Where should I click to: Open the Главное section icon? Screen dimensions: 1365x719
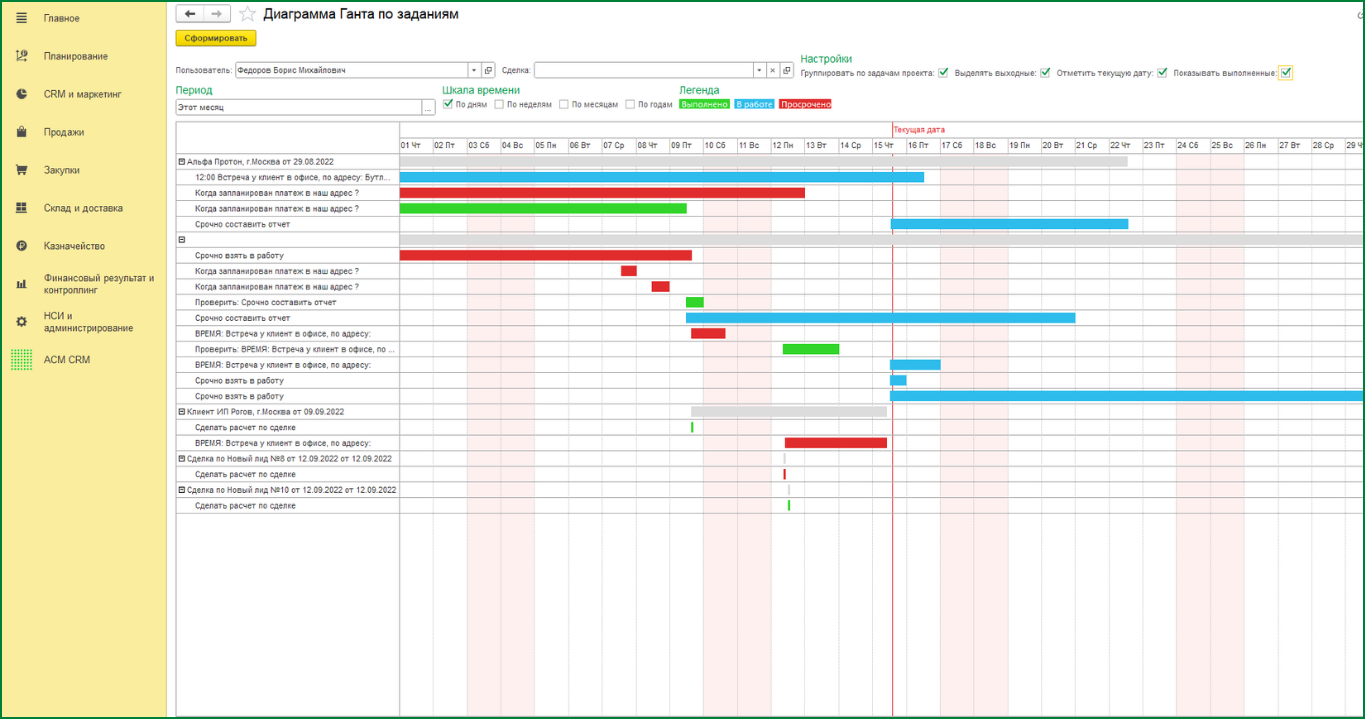(22, 18)
